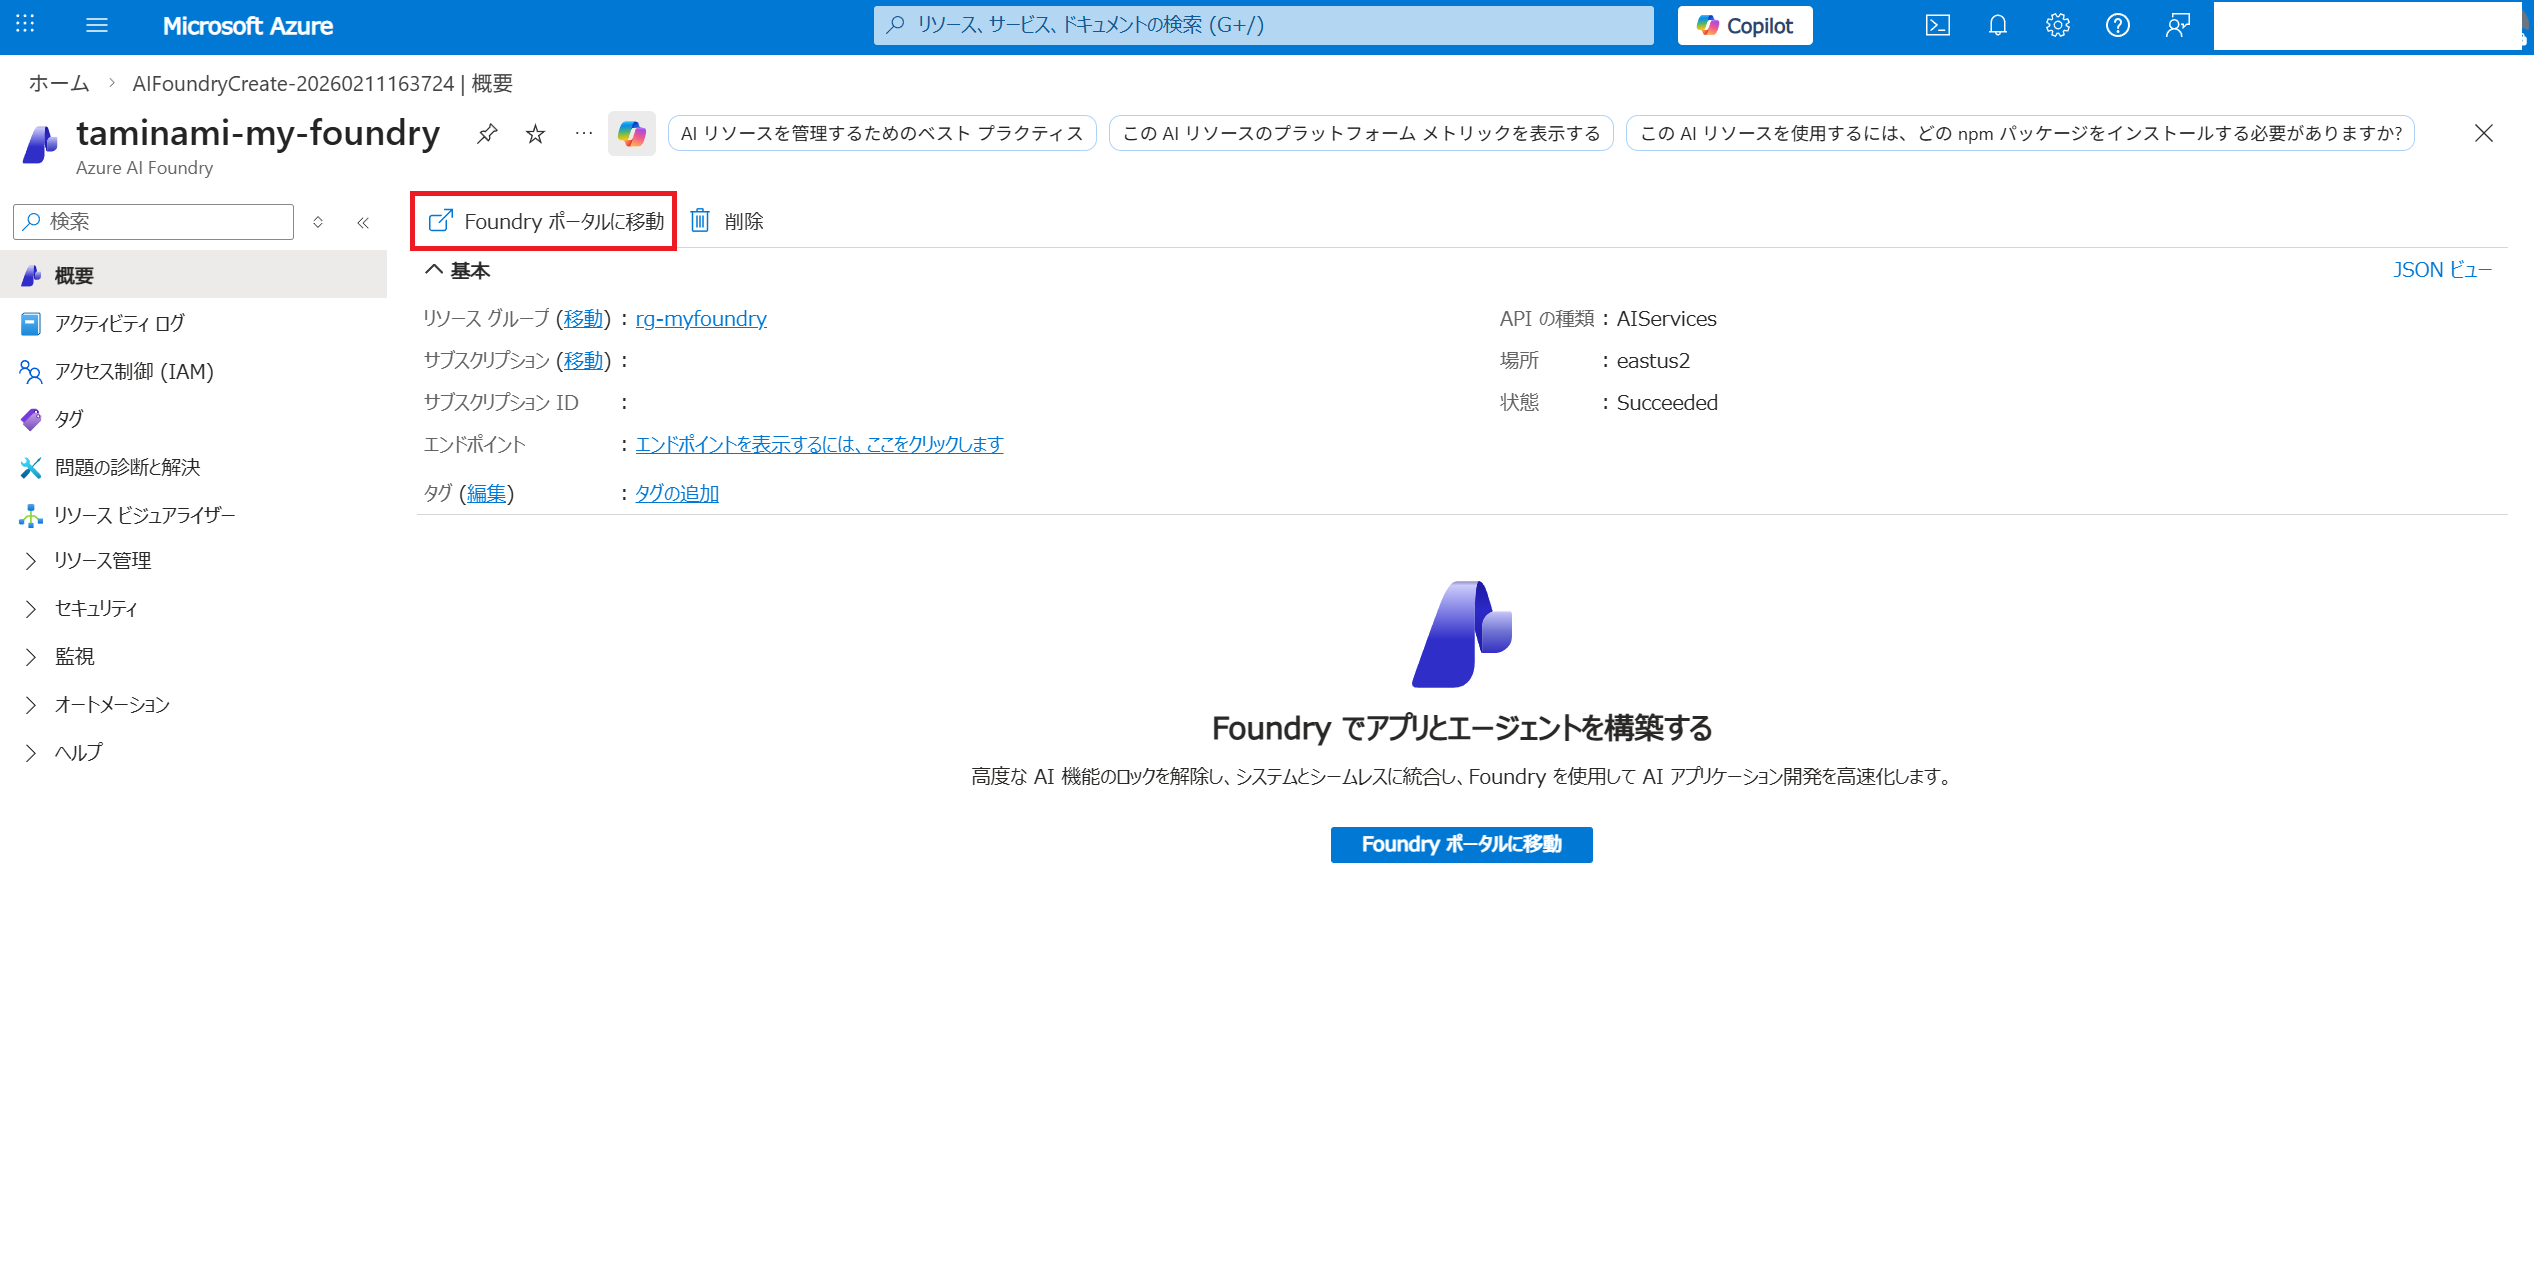Open アクティビティ ログ in sidebar

tap(119, 324)
